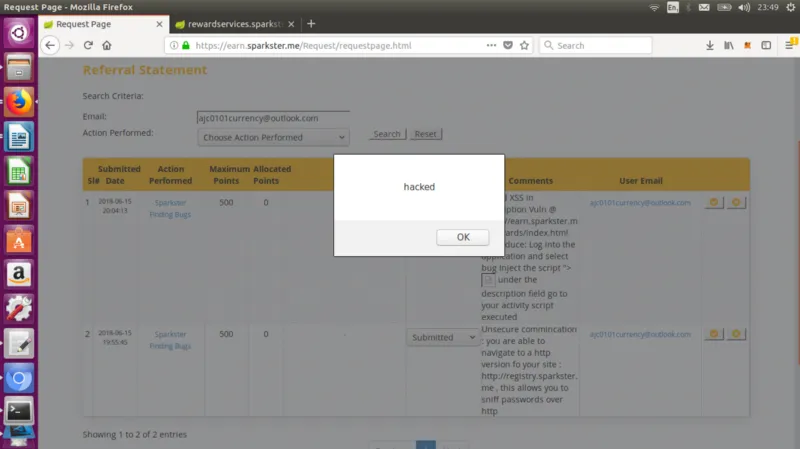Click the Comments column header

(x=530, y=181)
